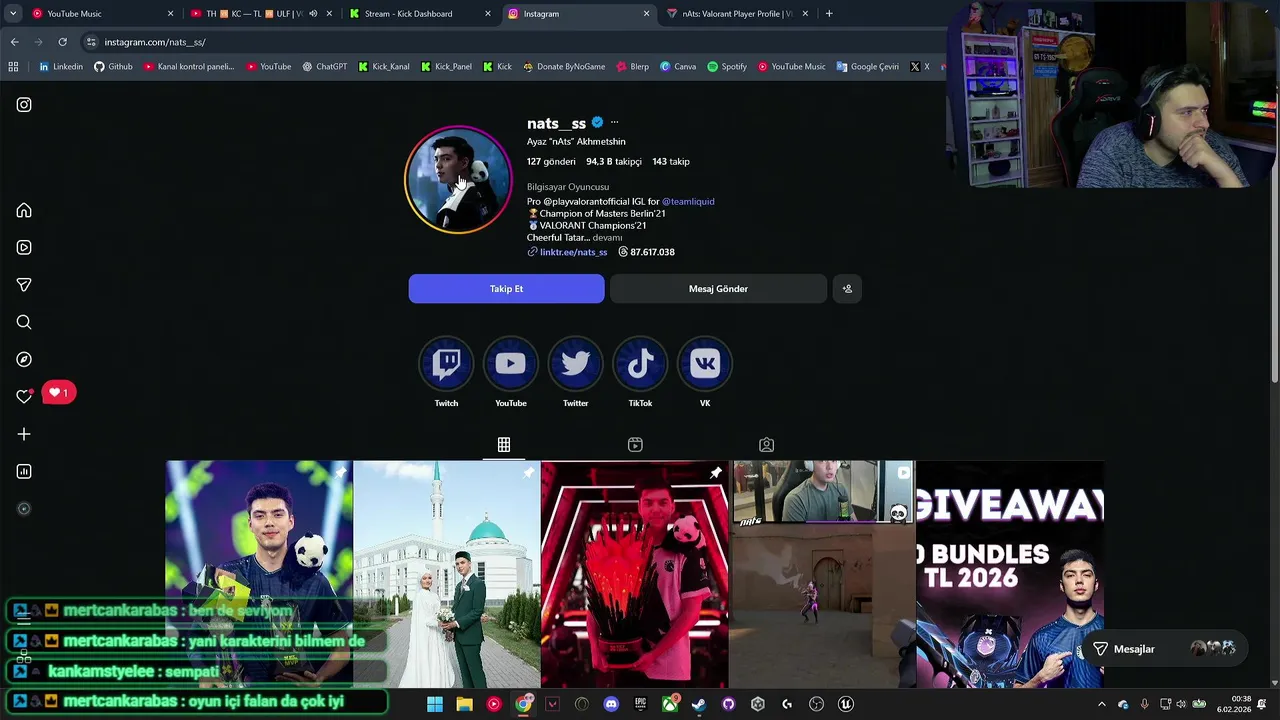
Task: Open Epic Games launcher from the taskbar
Action: (x=640, y=704)
